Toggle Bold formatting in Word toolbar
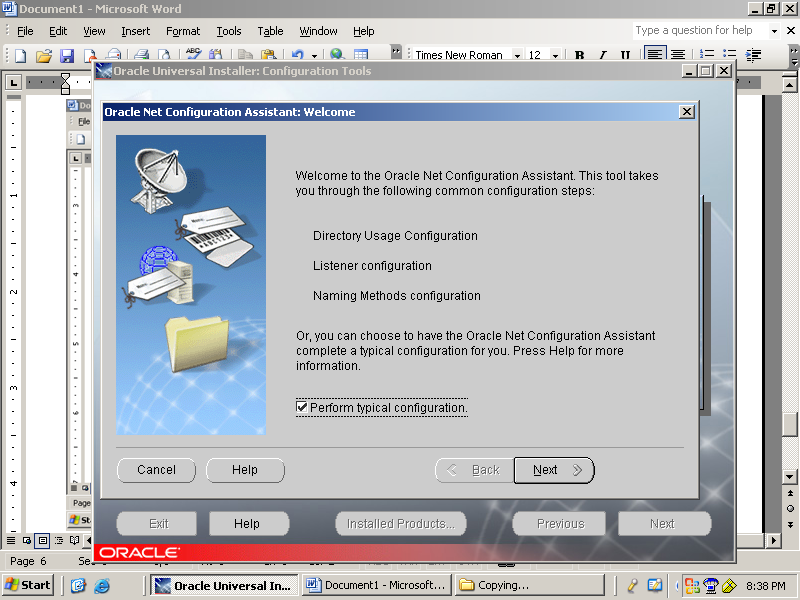The image size is (800, 600). pyautogui.click(x=579, y=55)
